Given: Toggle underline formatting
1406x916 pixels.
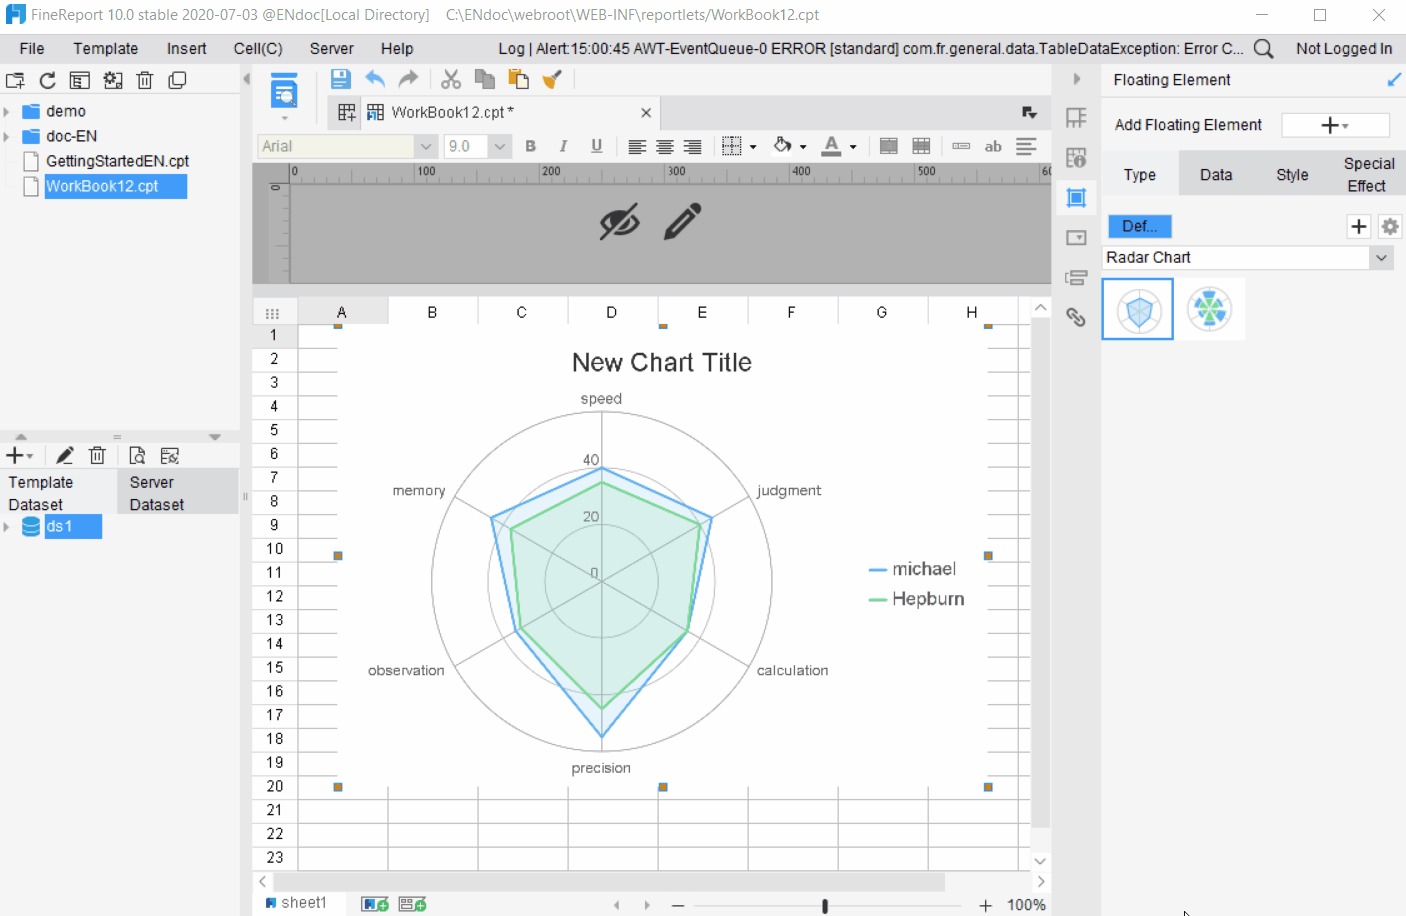Looking at the screenshot, I should click(596, 146).
